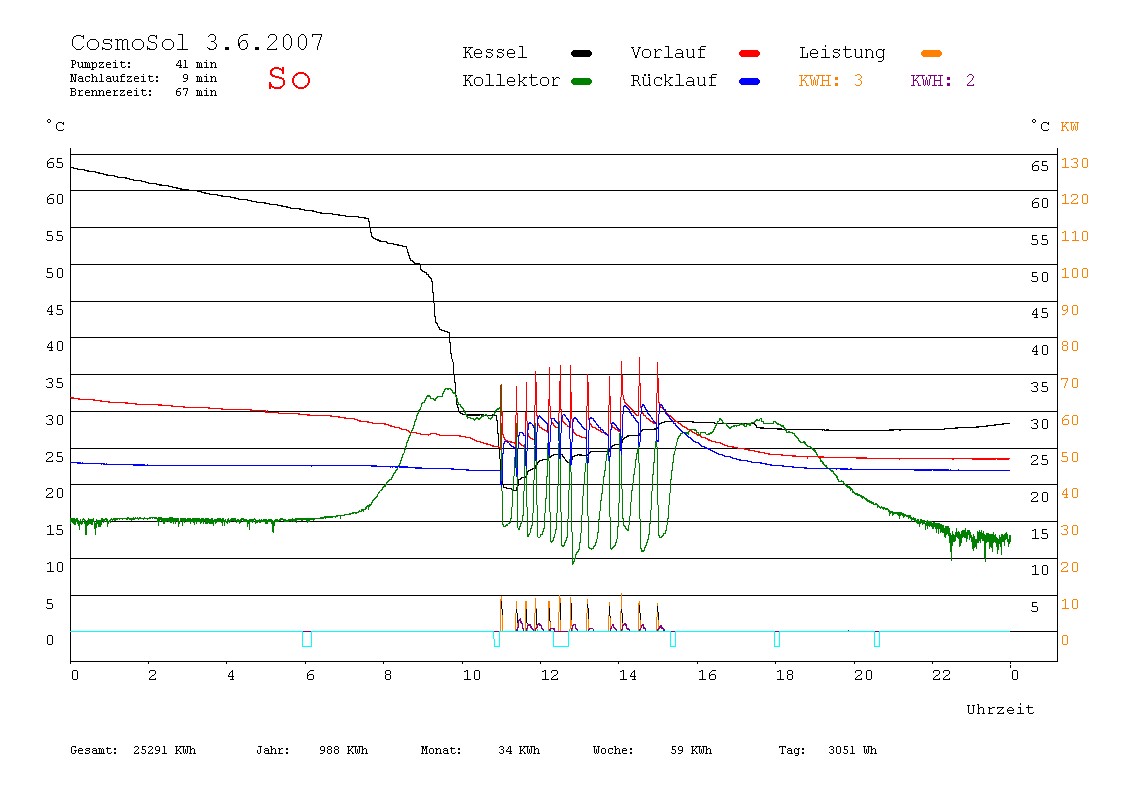Click the cyan pulse marker near hour 20.5
Image resolution: width=1148 pixels, height=812 pixels.
point(876,639)
